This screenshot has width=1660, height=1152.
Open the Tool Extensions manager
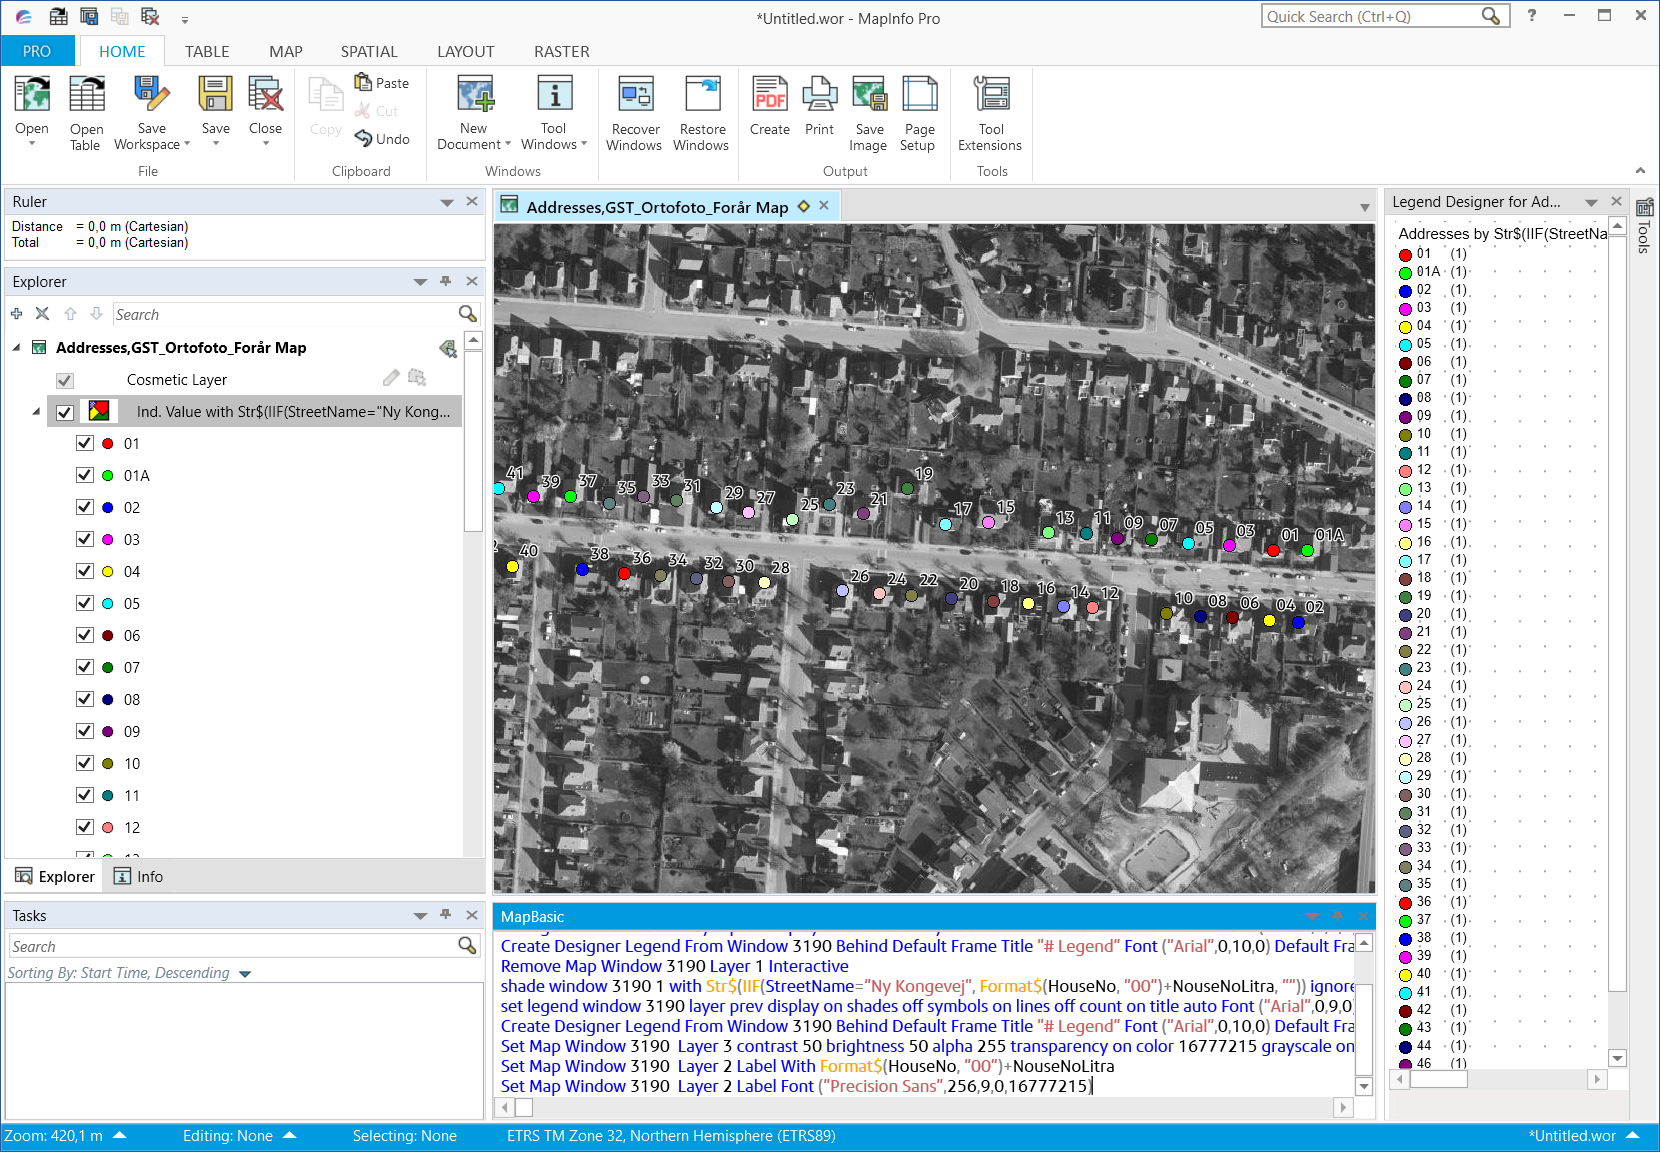coord(990,110)
